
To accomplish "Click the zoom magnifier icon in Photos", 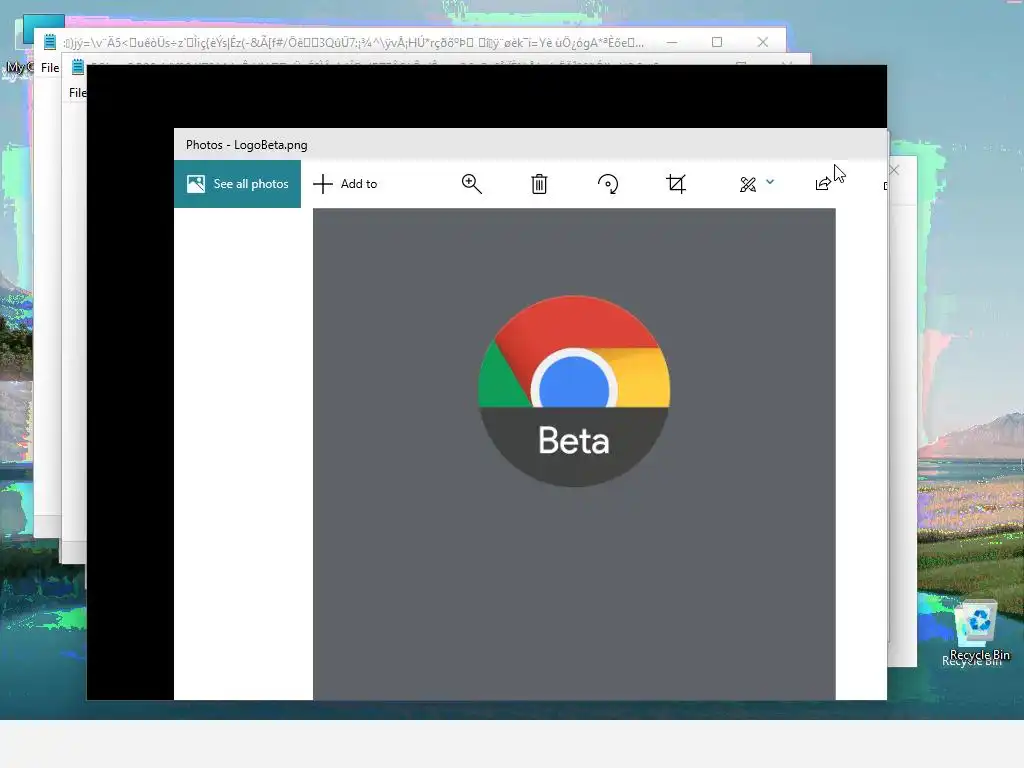I will pos(472,184).
